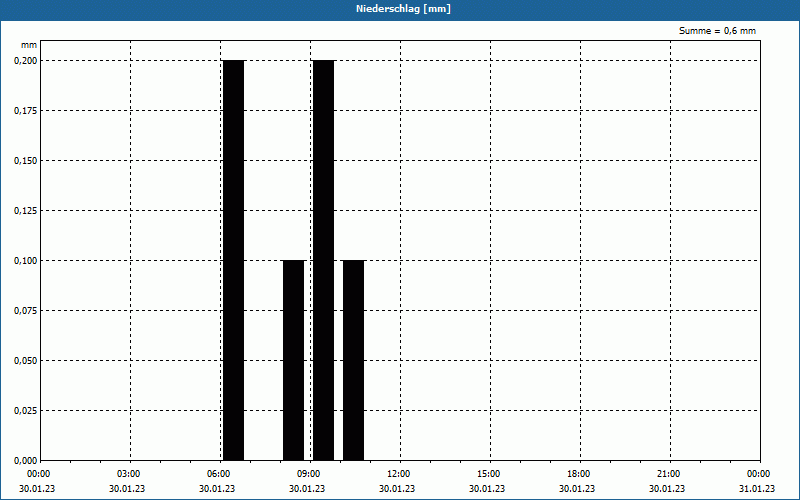
Task: Click the 03:00 x-axis time label
Action: coord(129,474)
